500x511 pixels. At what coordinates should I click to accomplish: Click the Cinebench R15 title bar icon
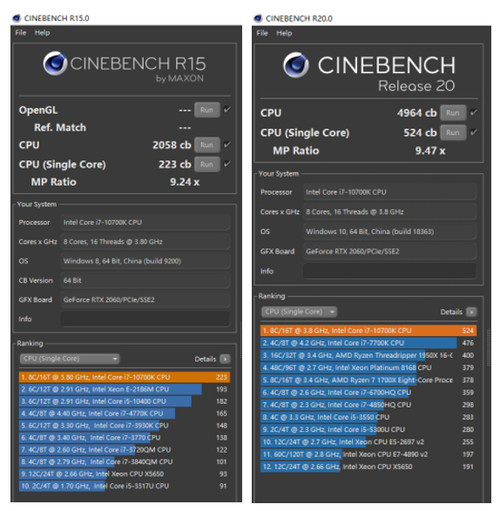[16, 18]
